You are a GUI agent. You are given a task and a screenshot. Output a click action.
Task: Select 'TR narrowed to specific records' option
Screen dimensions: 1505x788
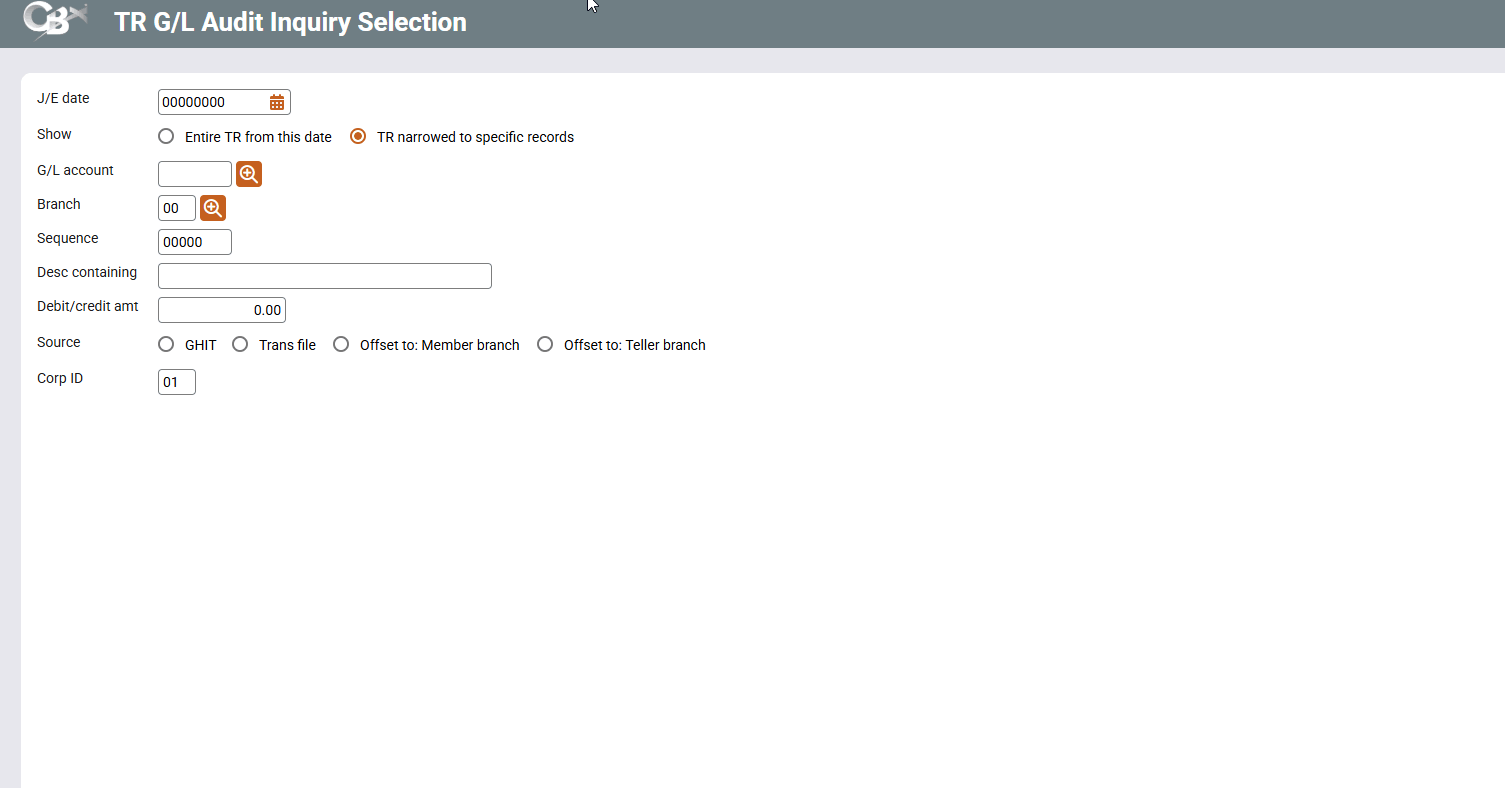tap(358, 137)
